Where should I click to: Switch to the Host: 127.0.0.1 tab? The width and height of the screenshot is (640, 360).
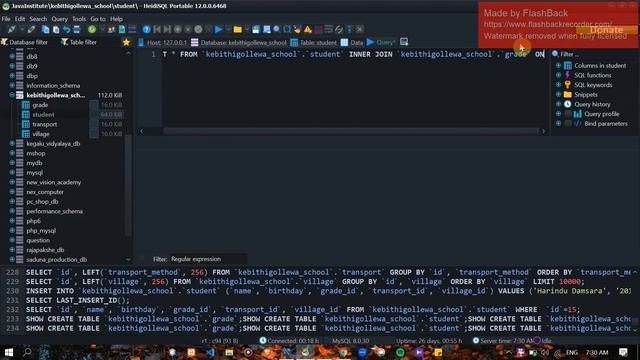[162, 42]
